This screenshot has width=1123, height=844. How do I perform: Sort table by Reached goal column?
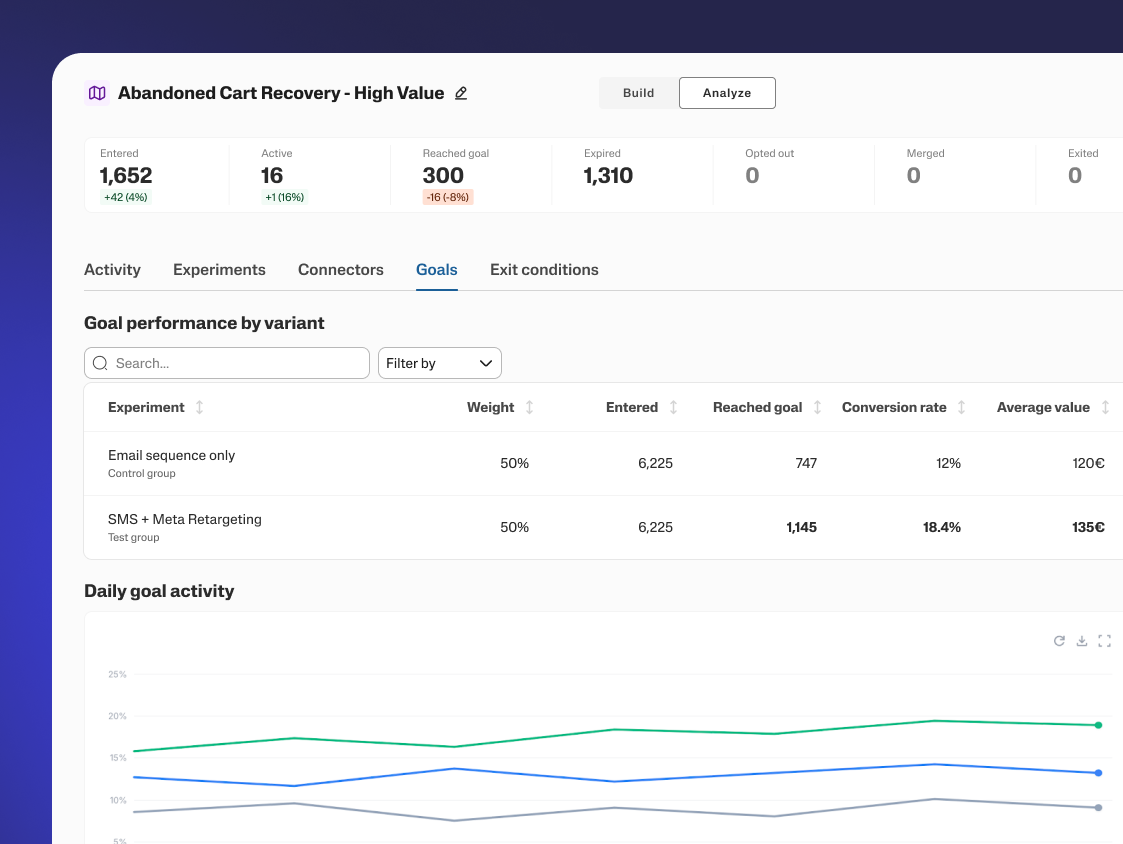[817, 407]
